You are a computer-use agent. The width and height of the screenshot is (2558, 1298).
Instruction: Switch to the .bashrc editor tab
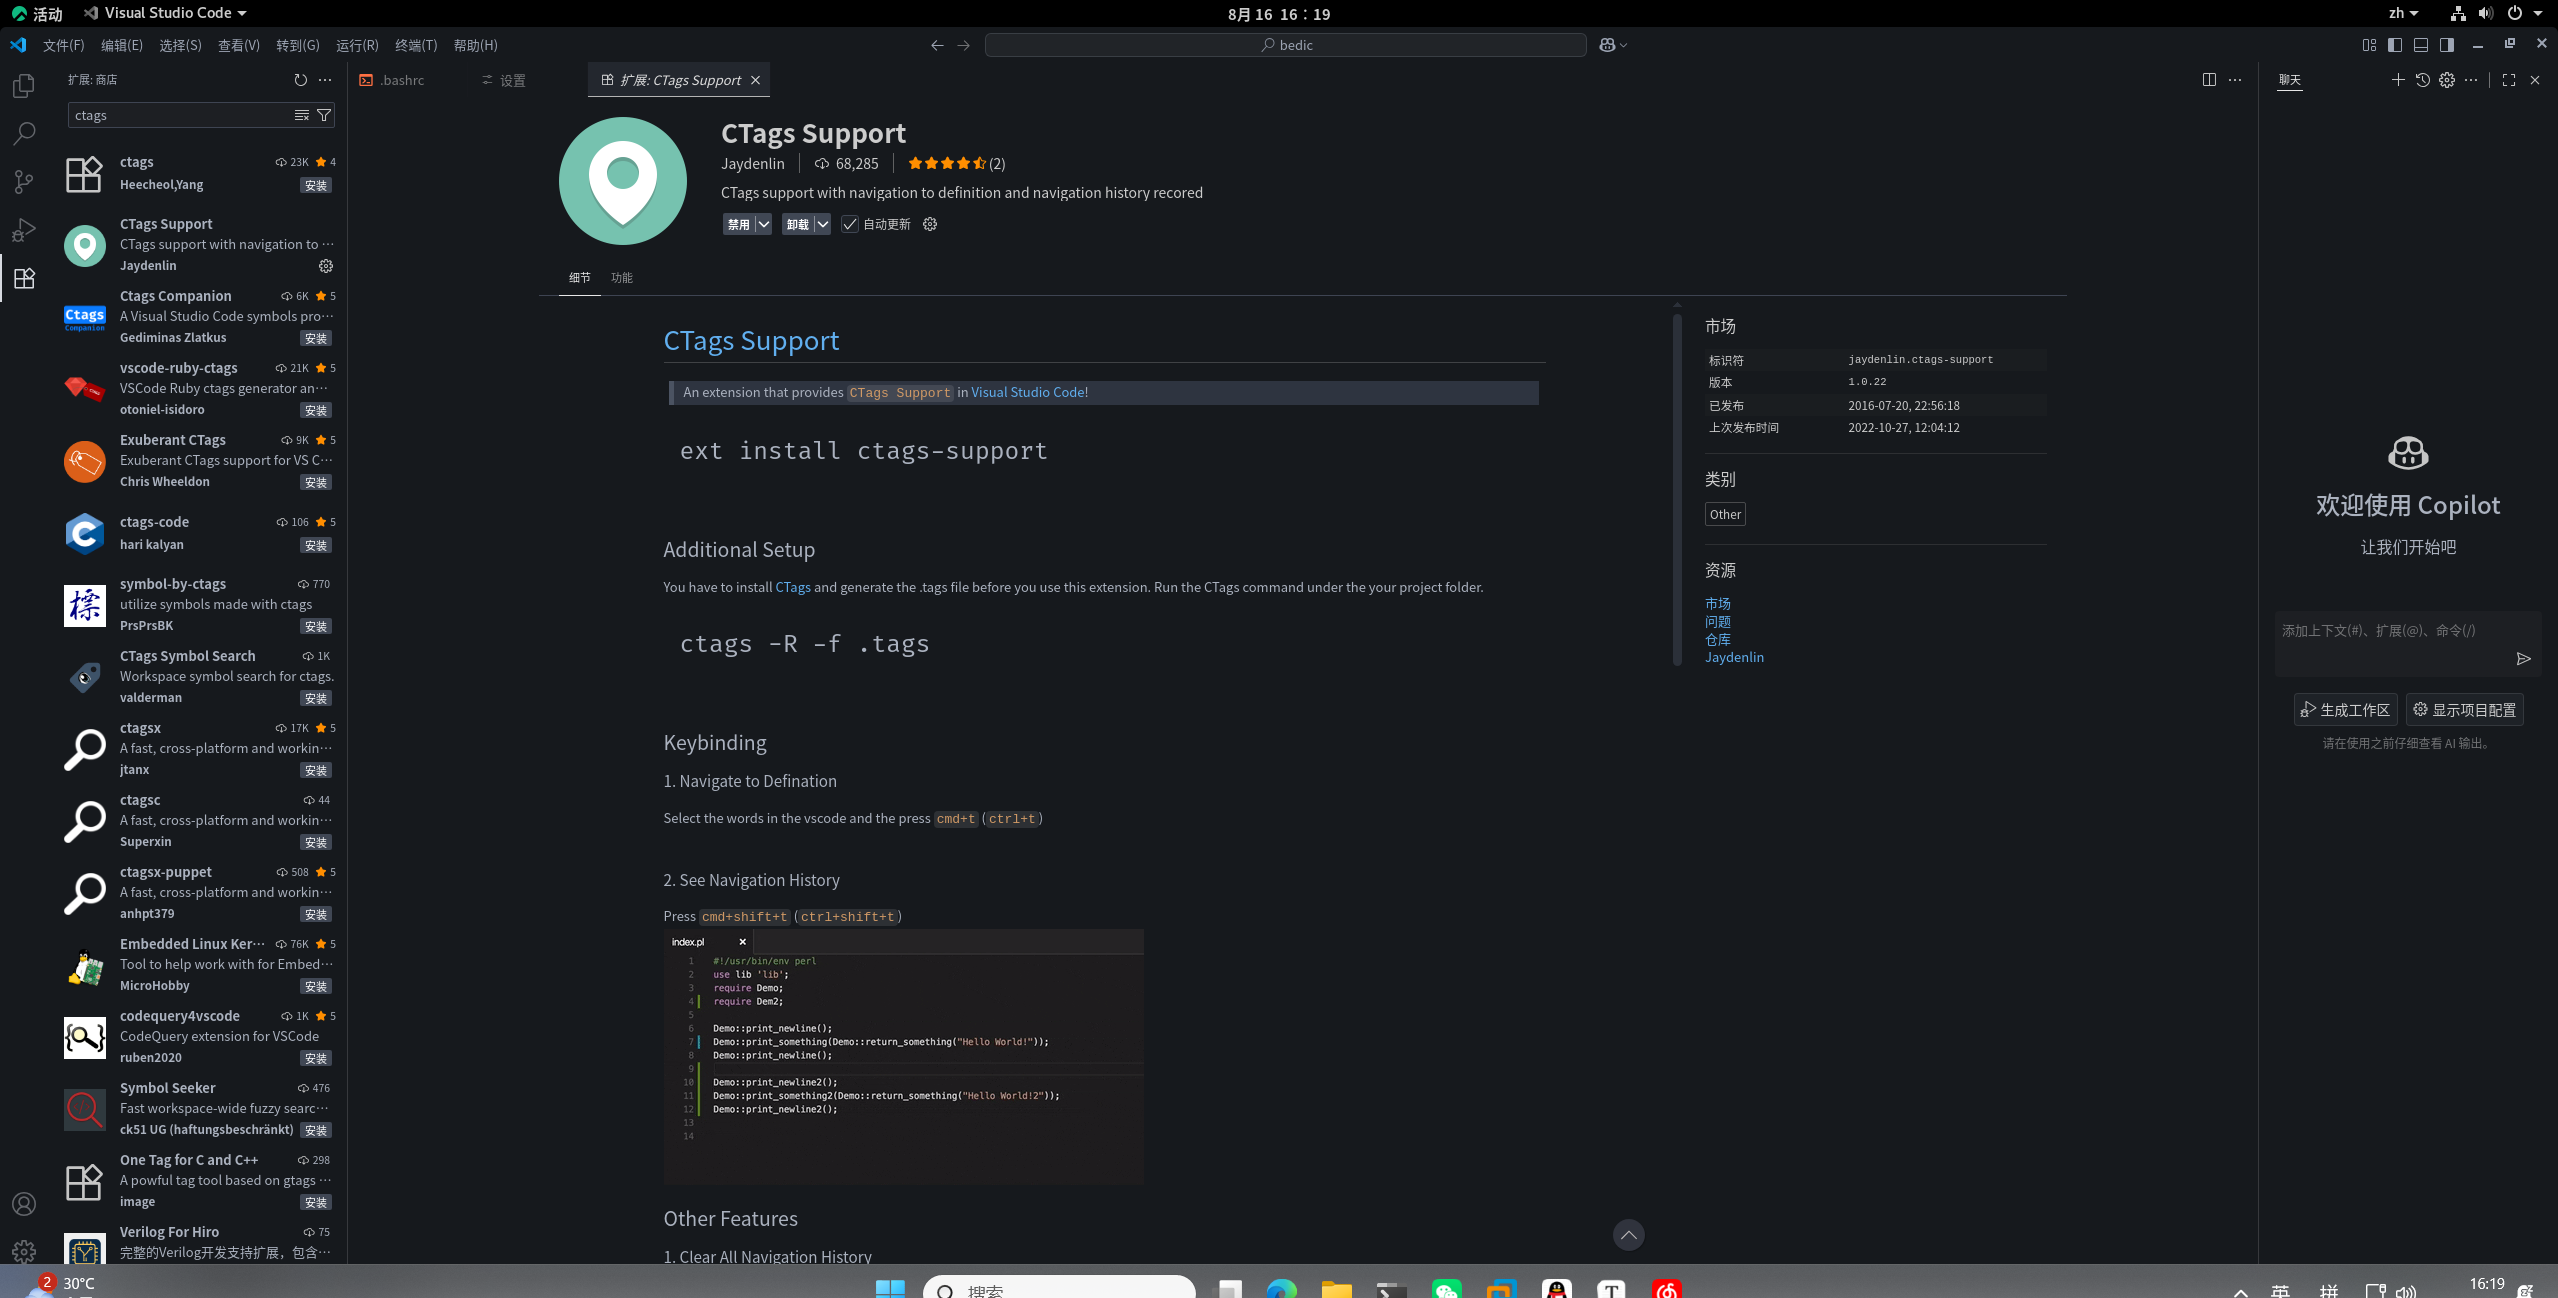click(x=401, y=80)
